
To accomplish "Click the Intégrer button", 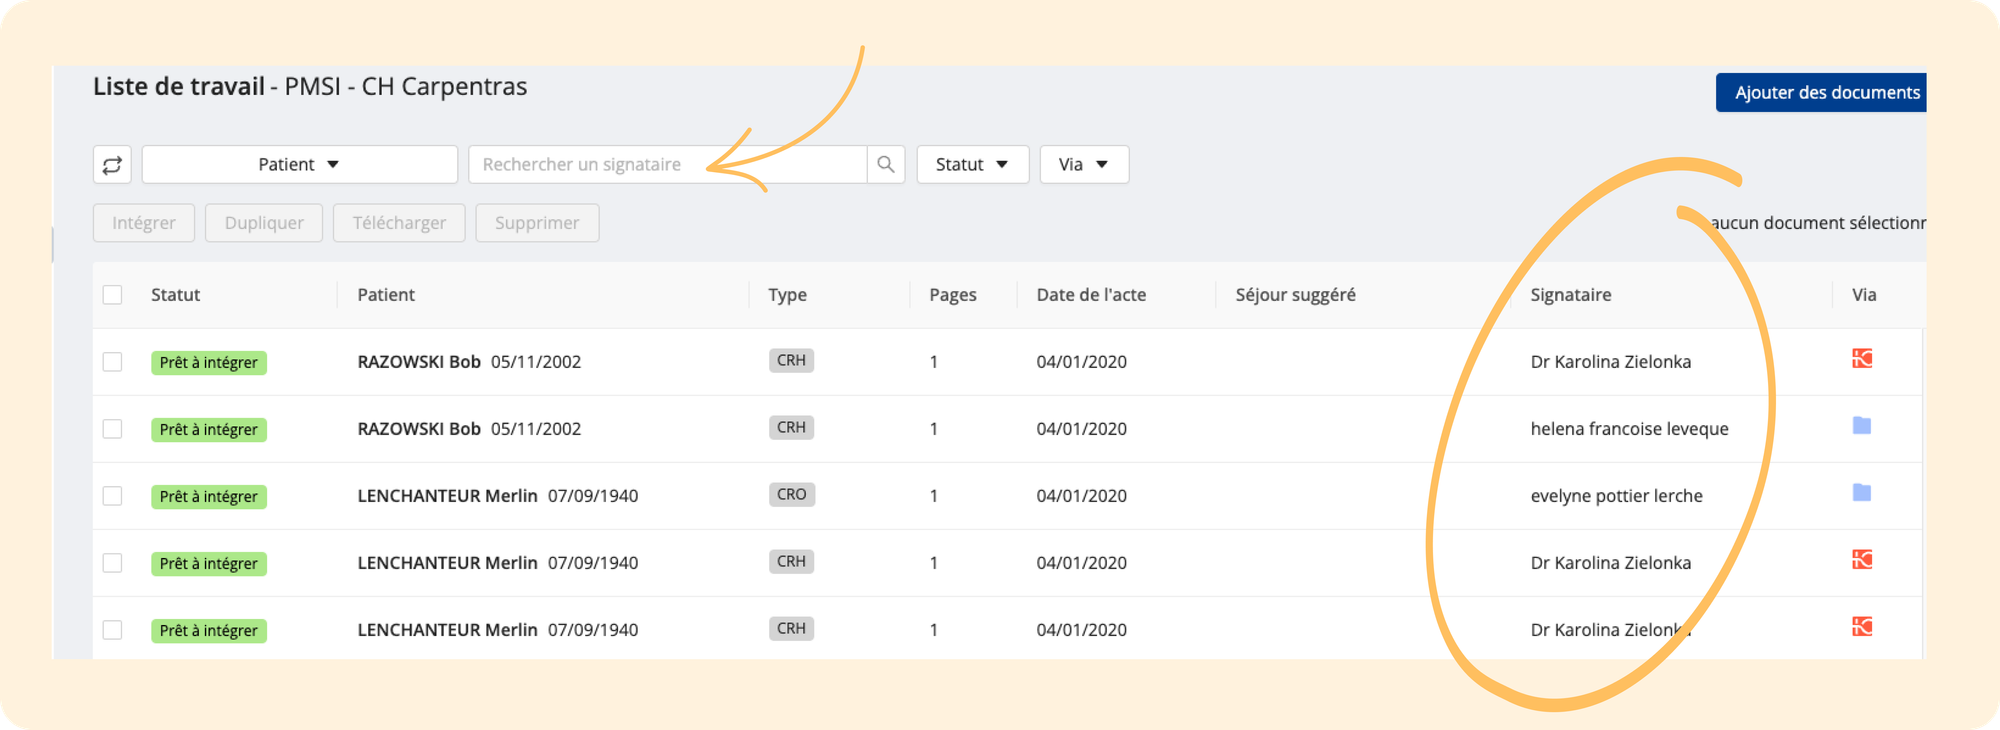I will tap(144, 223).
